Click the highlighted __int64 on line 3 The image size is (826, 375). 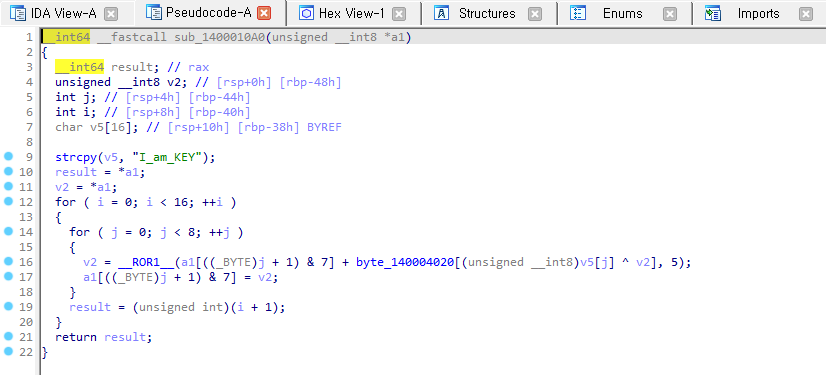point(80,67)
